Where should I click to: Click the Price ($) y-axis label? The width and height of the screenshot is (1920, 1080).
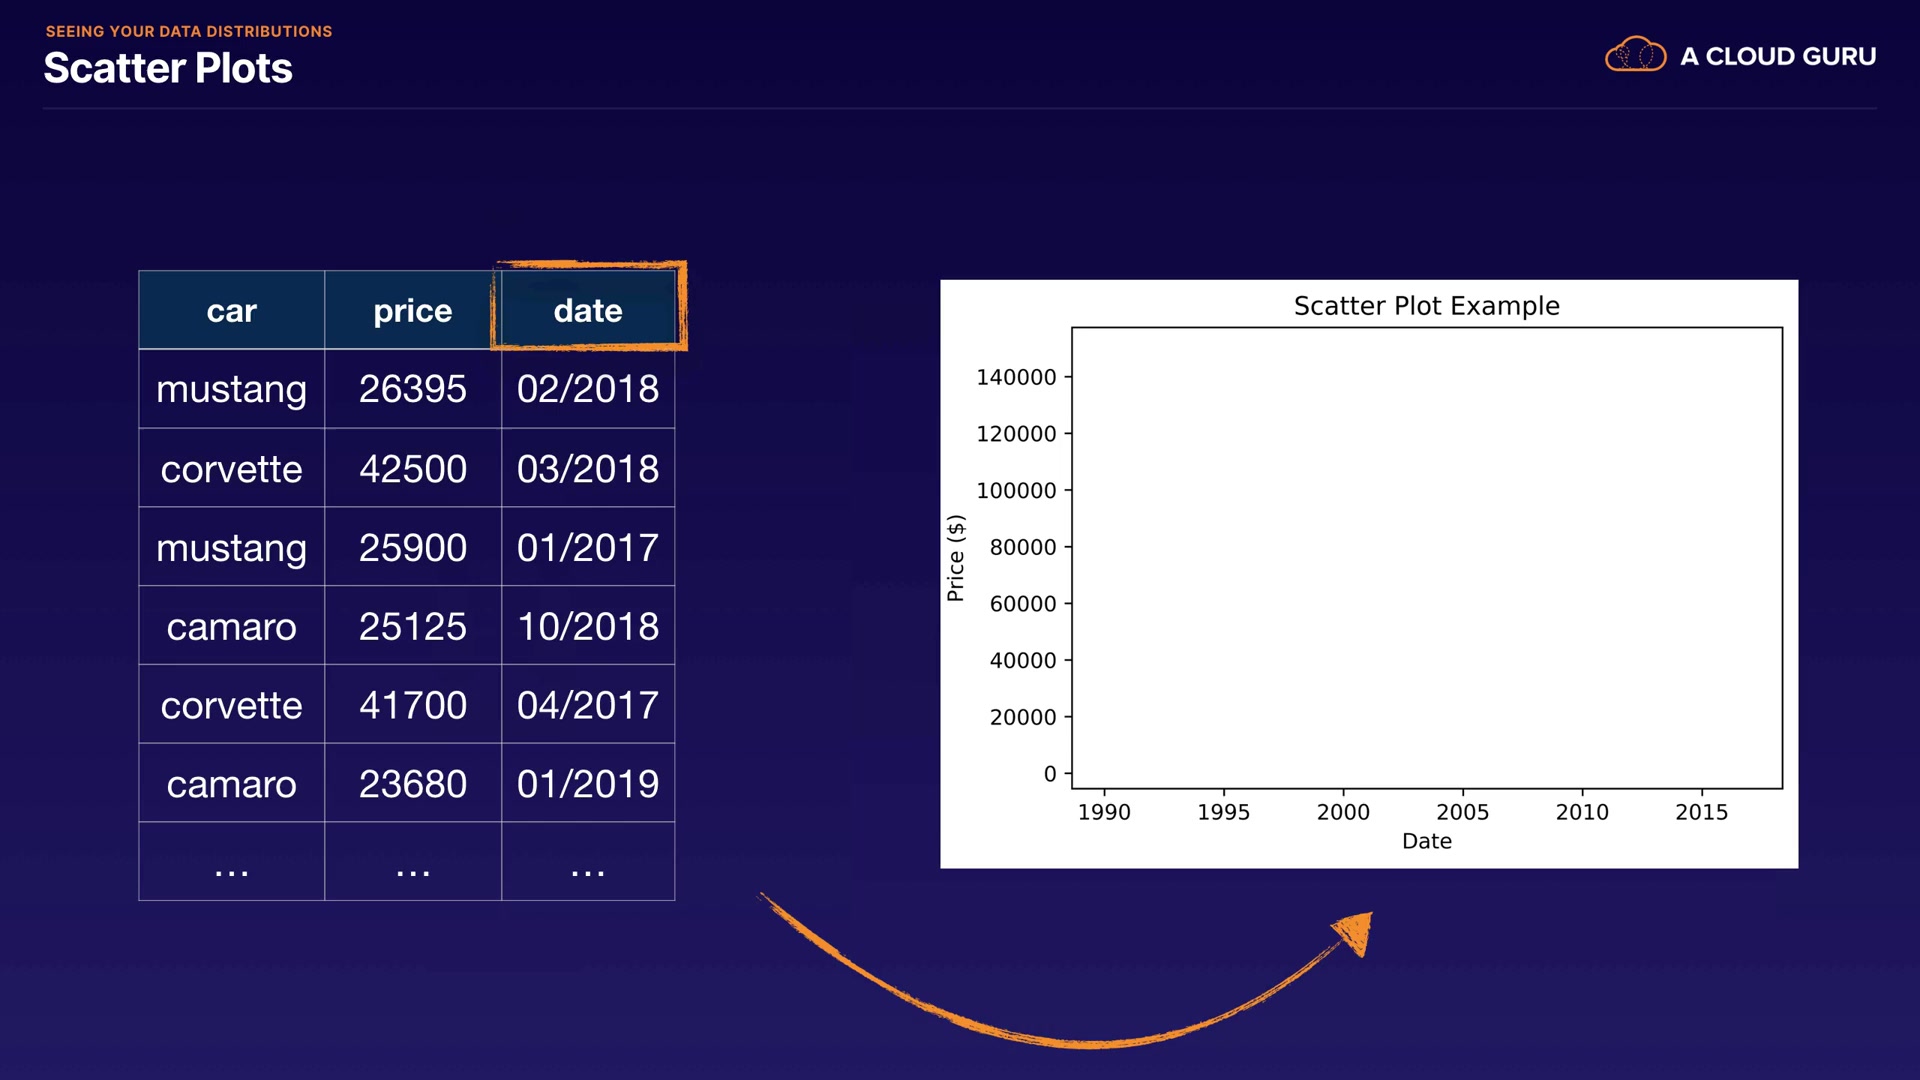tap(956, 558)
